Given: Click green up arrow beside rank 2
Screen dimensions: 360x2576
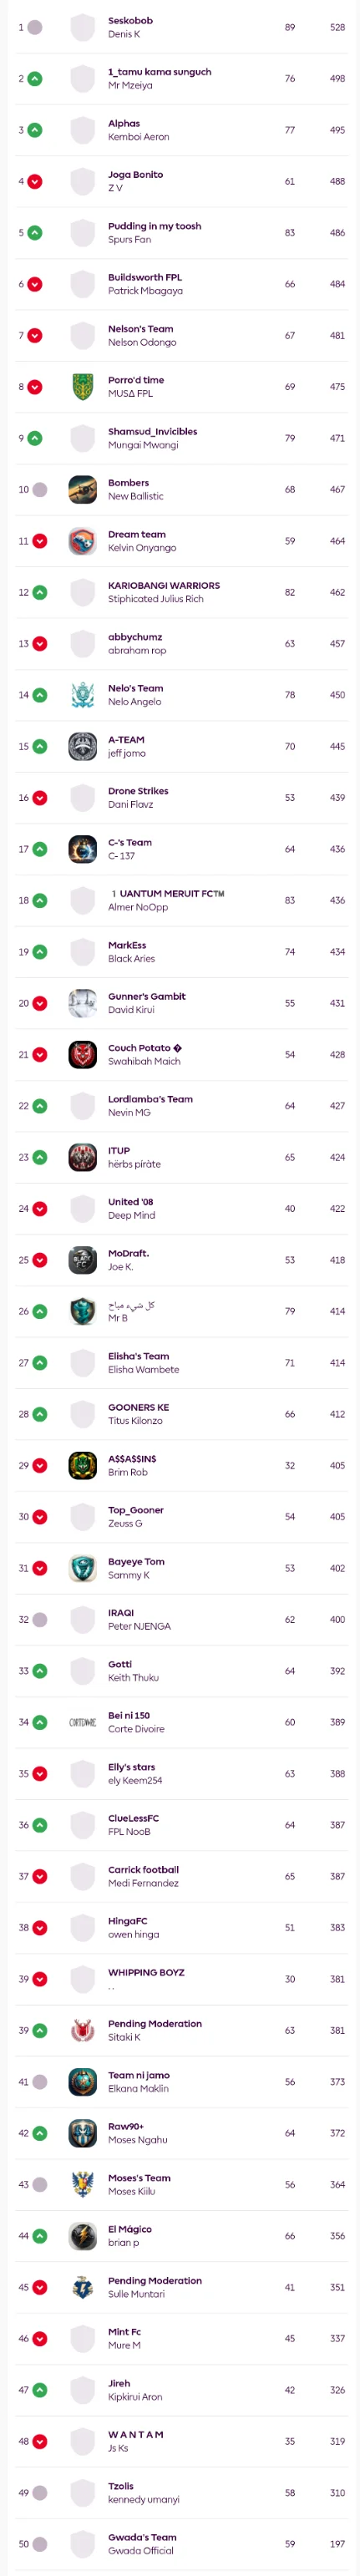Looking at the screenshot, I should point(35,78).
